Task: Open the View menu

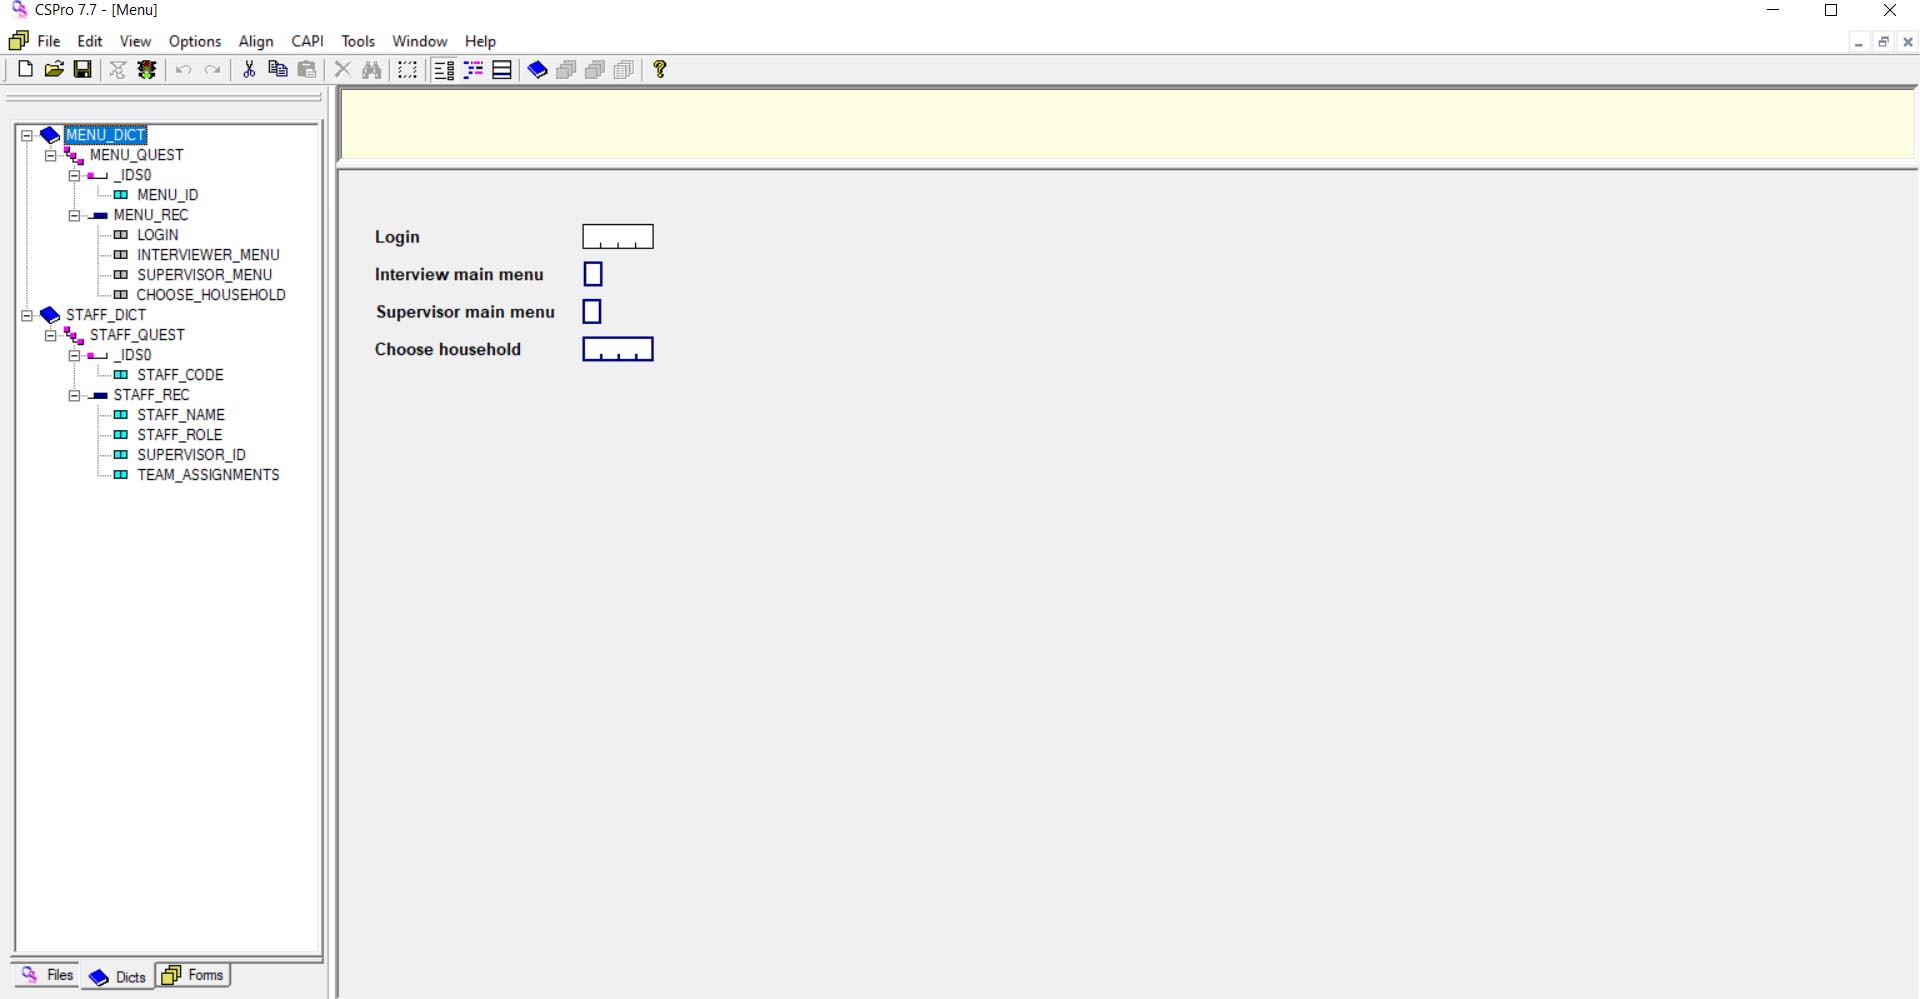Action: pyautogui.click(x=135, y=41)
